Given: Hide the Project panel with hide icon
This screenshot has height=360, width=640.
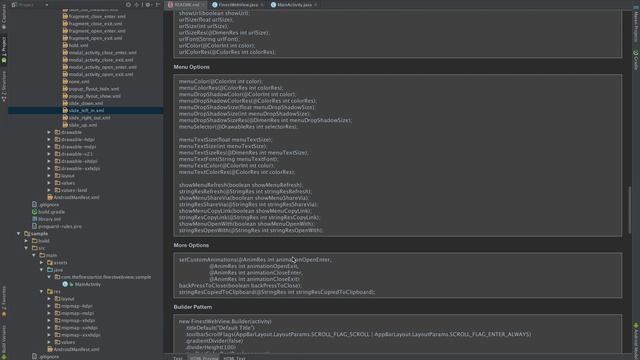Looking at the screenshot, I should [x=158, y=4].
